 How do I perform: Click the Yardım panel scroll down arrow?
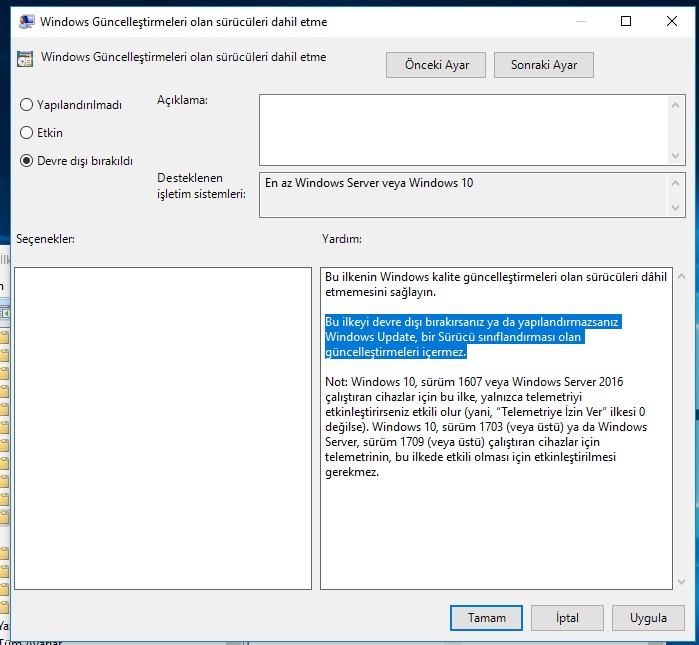pyautogui.click(x=680, y=581)
